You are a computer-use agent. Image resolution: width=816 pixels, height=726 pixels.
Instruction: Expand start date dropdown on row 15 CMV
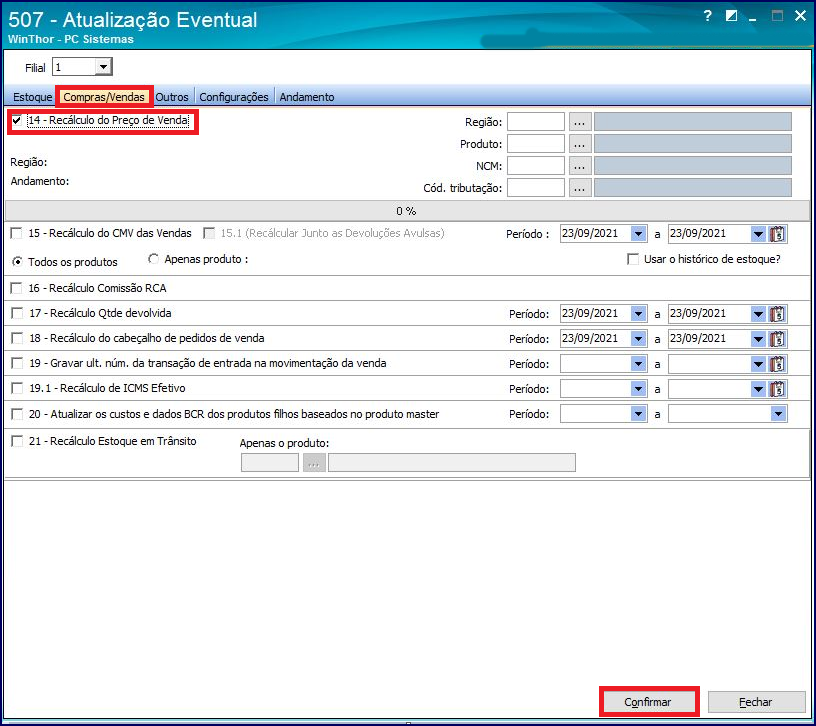(639, 234)
